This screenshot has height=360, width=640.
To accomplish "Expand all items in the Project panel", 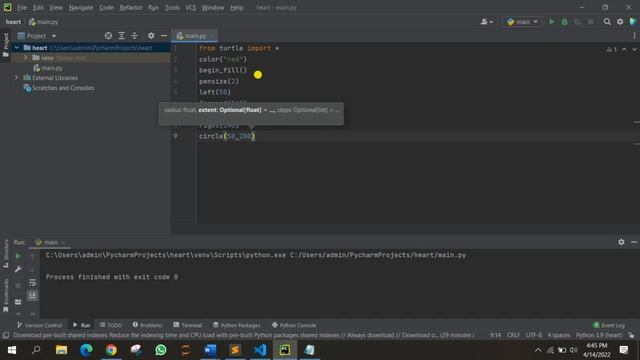I will coord(122,36).
